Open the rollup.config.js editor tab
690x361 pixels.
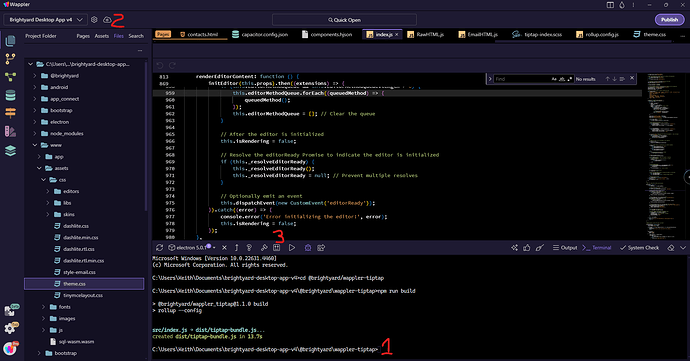pos(598,34)
